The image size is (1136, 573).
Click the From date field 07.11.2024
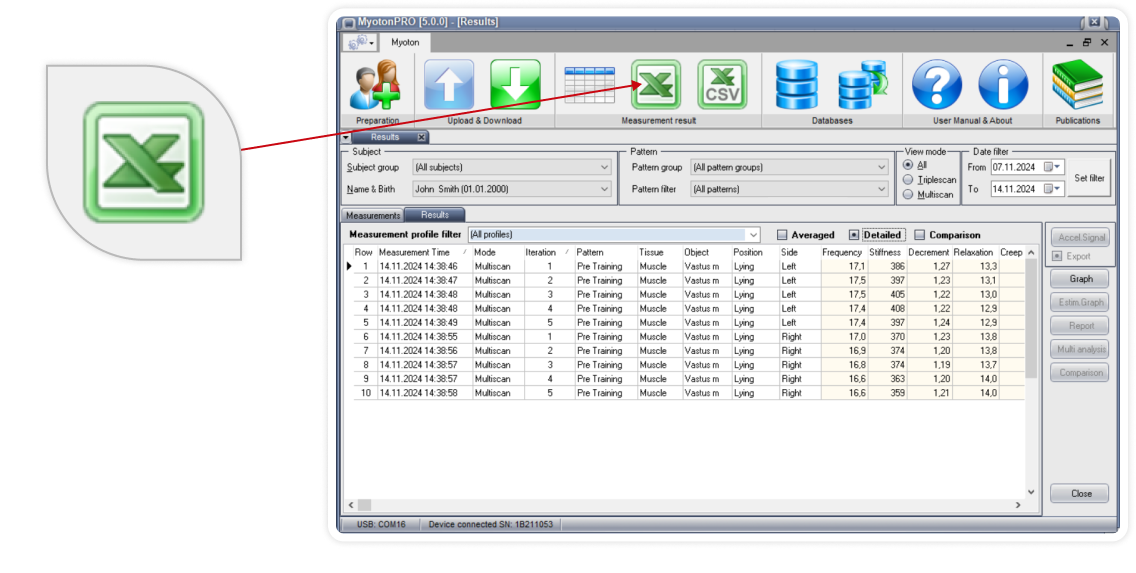click(x=1016, y=167)
